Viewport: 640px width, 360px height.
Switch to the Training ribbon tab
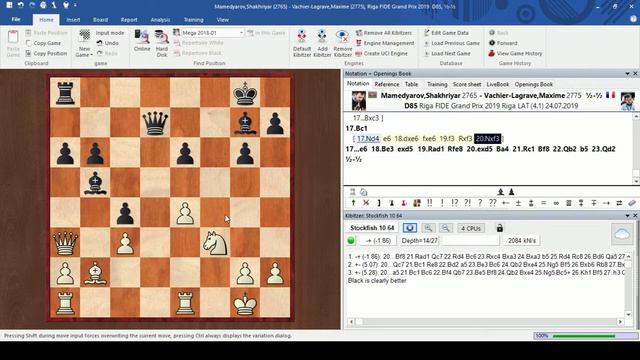tap(193, 20)
